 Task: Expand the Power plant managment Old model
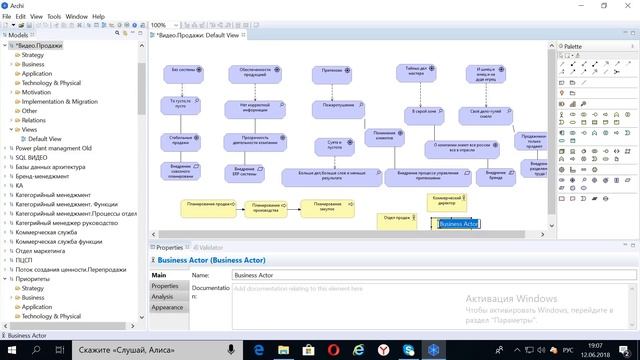pyautogui.click(x=5, y=148)
